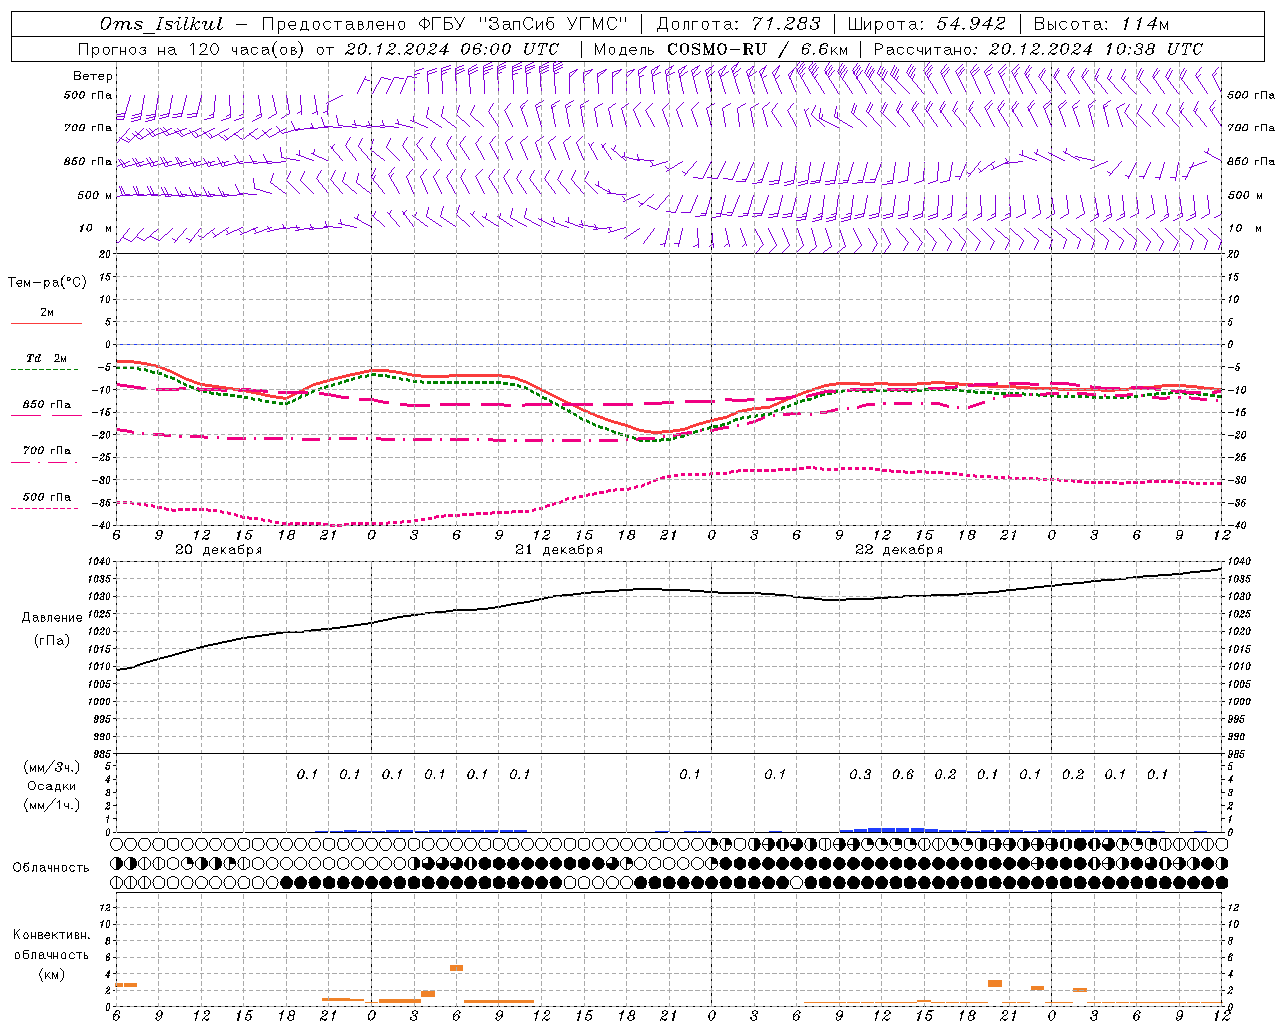Click the computed time Рассчитано: 20.12.2024 10:38 UTC
The height and width of the screenshot is (1024, 1280).
point(1038,49)
